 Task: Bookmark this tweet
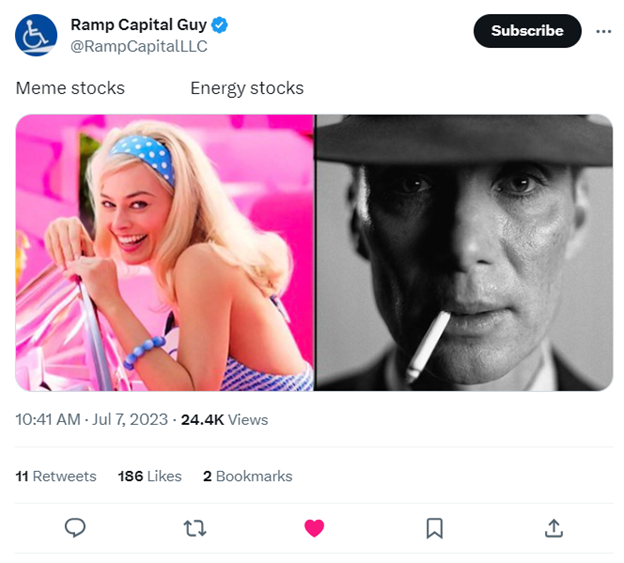point(434,527)
